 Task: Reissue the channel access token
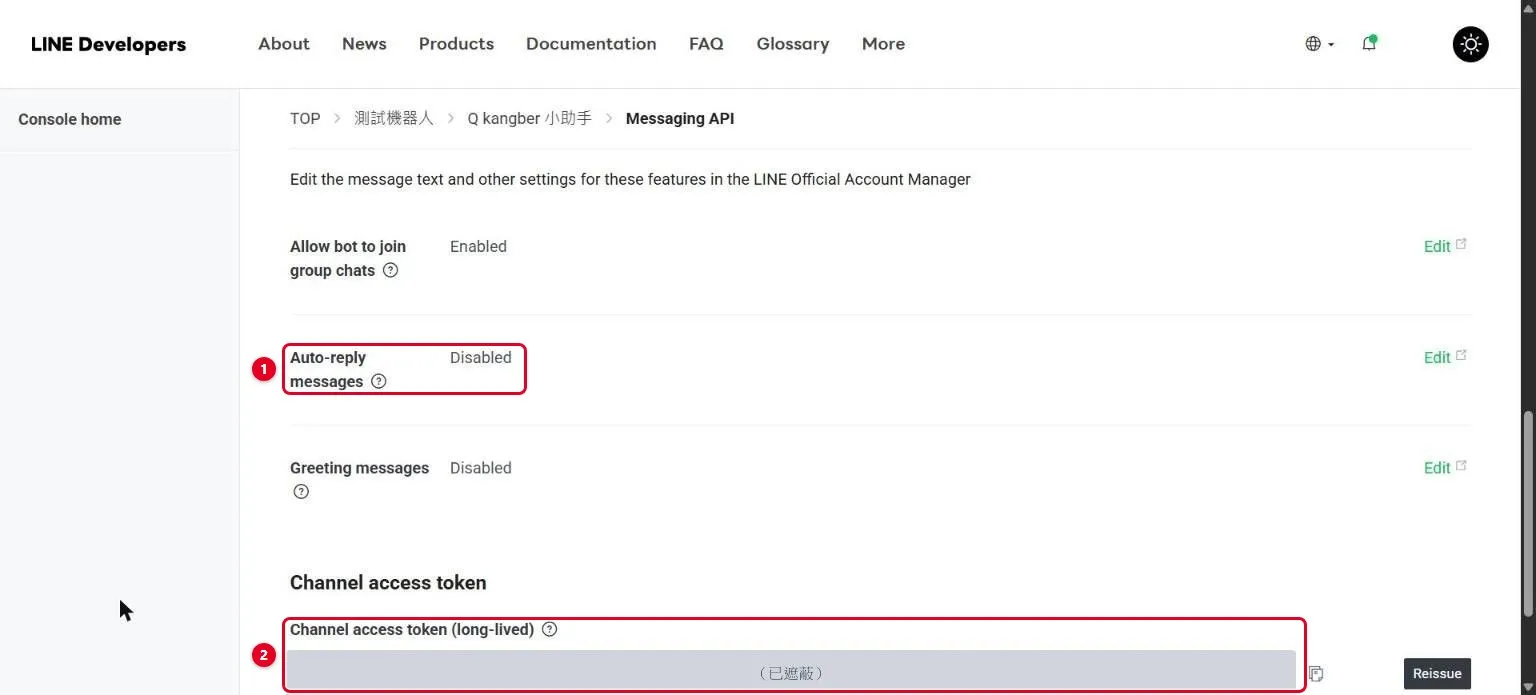[x=1437, y=673]
